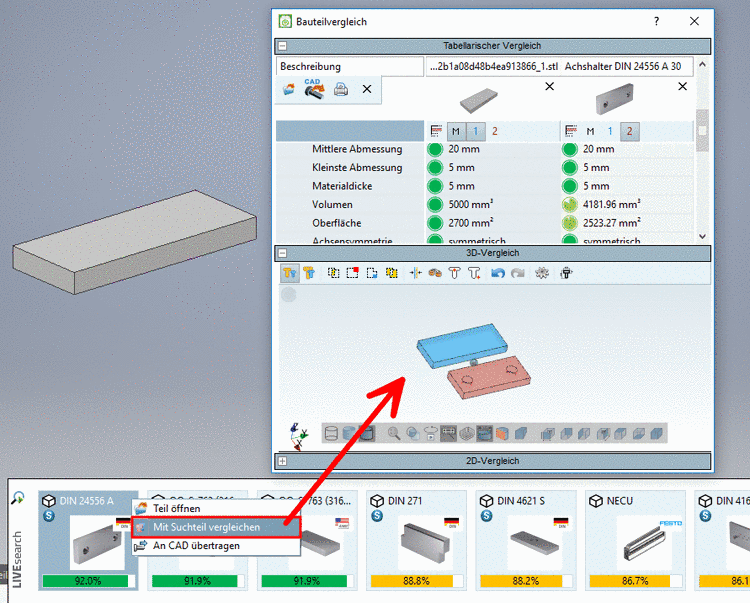Screen dimensions: 750x603
Task: Click the solid yellow dashed selection icon
Action: pos(391,273)
